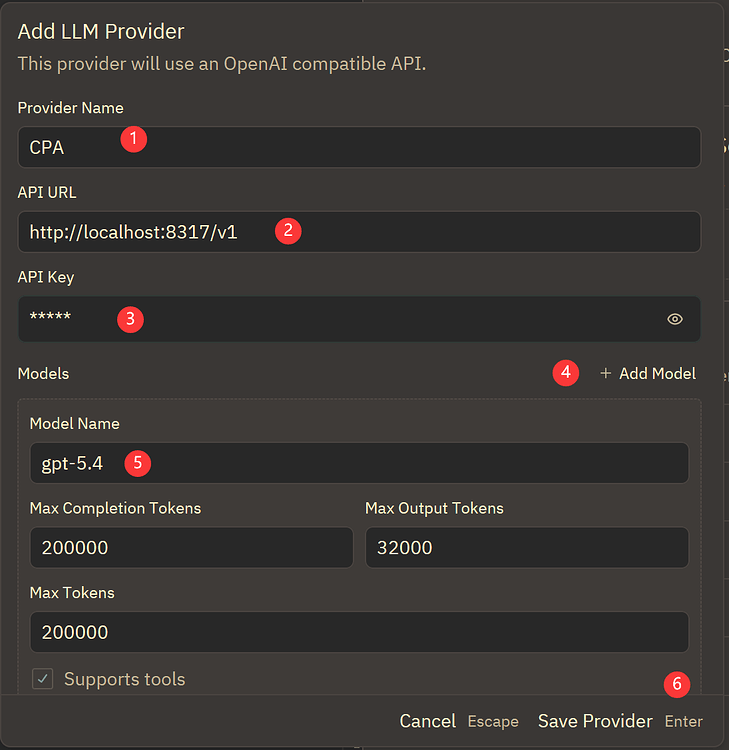Click the API Key label

point(46,277)
